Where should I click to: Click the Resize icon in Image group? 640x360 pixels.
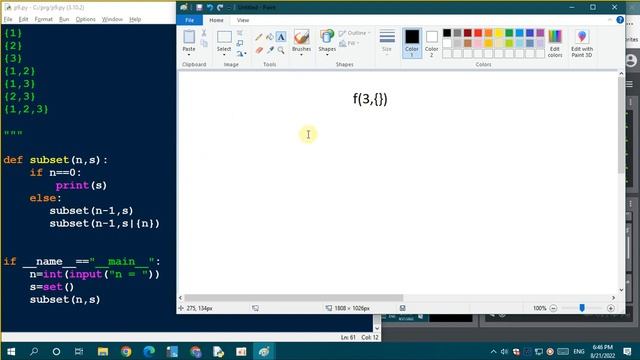point(240,43)
